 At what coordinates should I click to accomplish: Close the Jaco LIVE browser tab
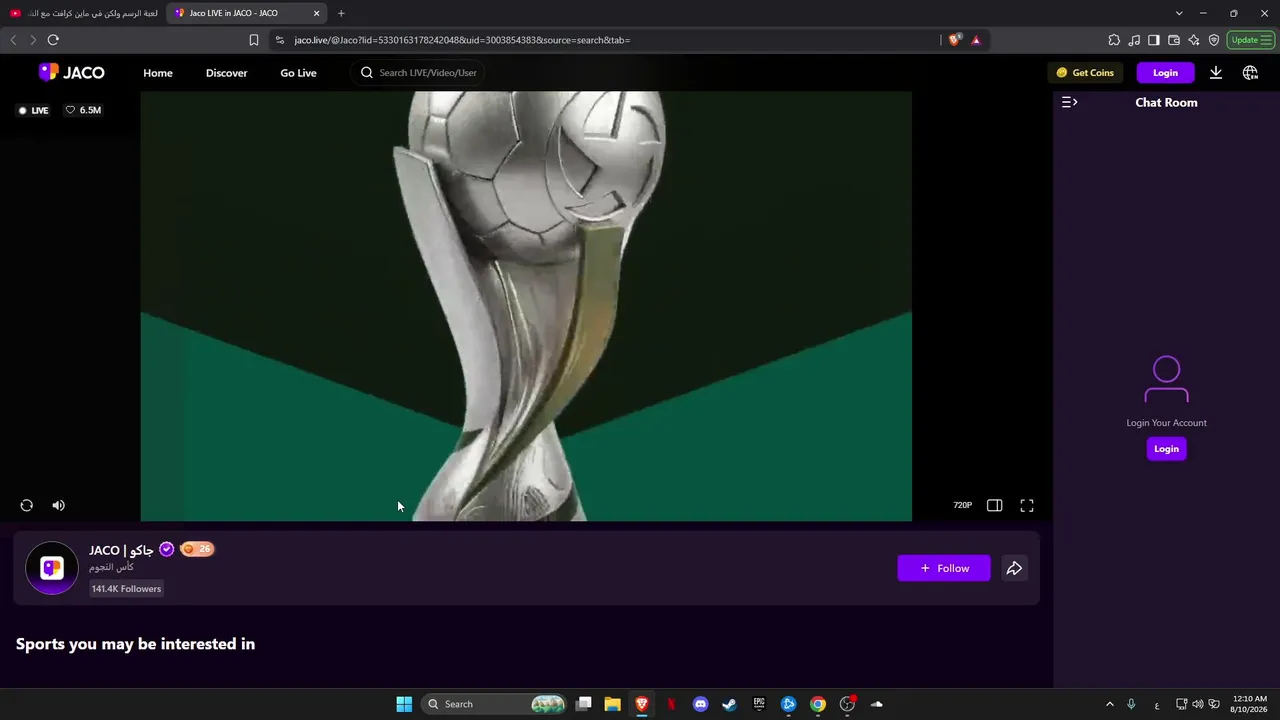point(316,13)
